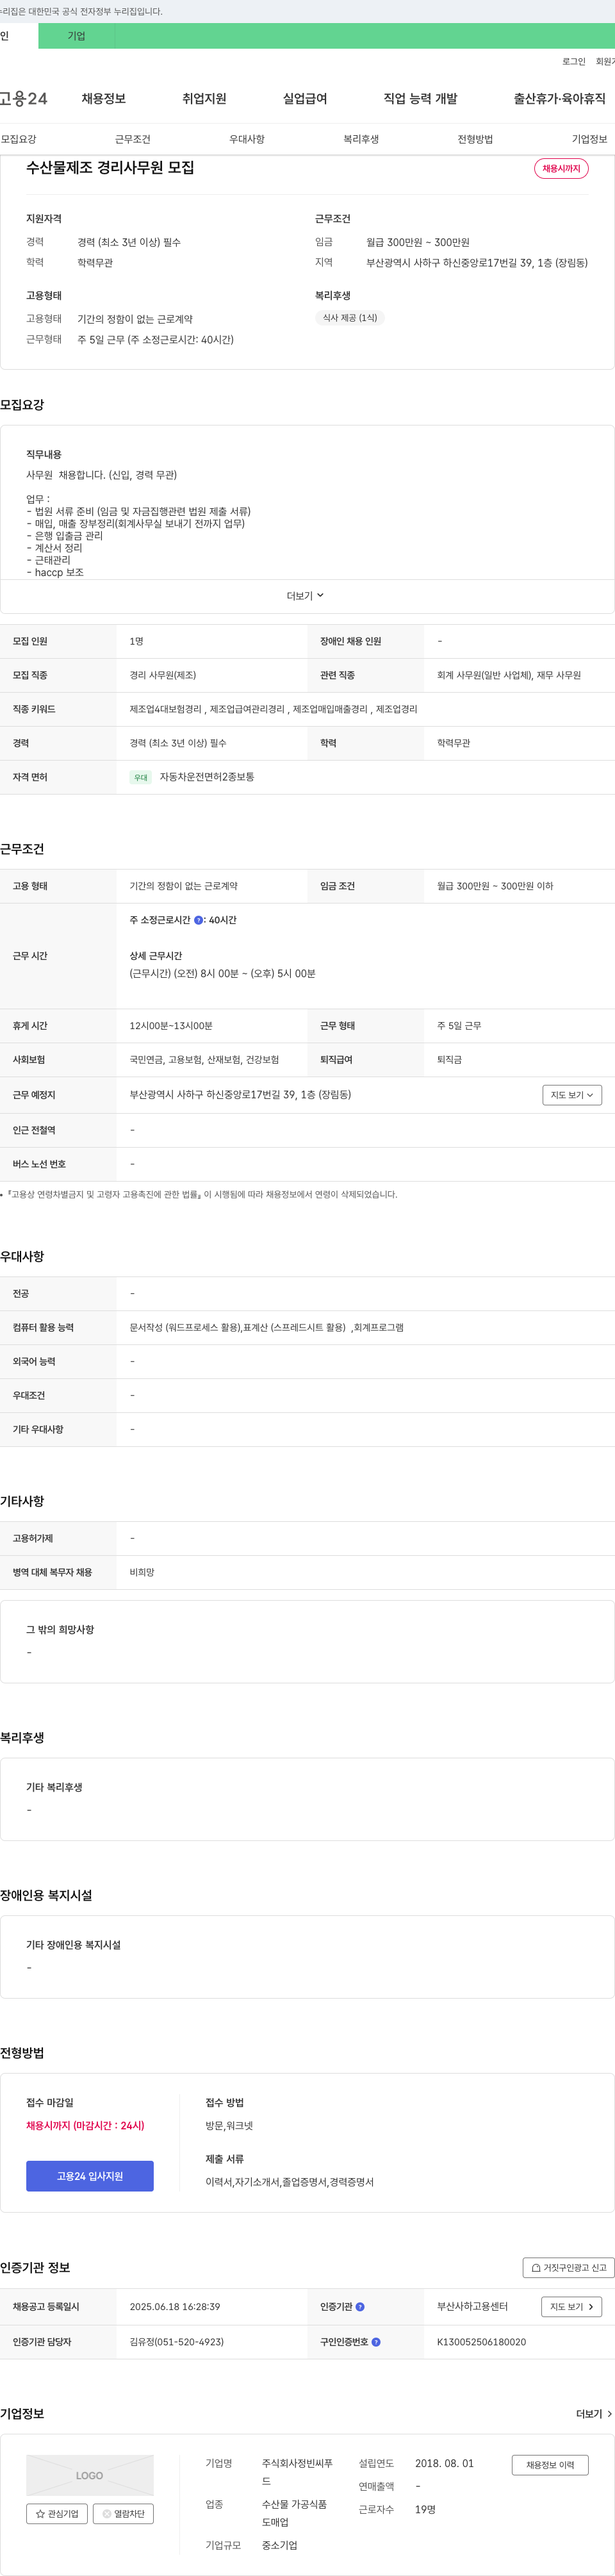Click the 부산사하고용센터 agency name
Image resolution: width=615 pixels, height=2576 pixels.
[x=472, y=2307]
